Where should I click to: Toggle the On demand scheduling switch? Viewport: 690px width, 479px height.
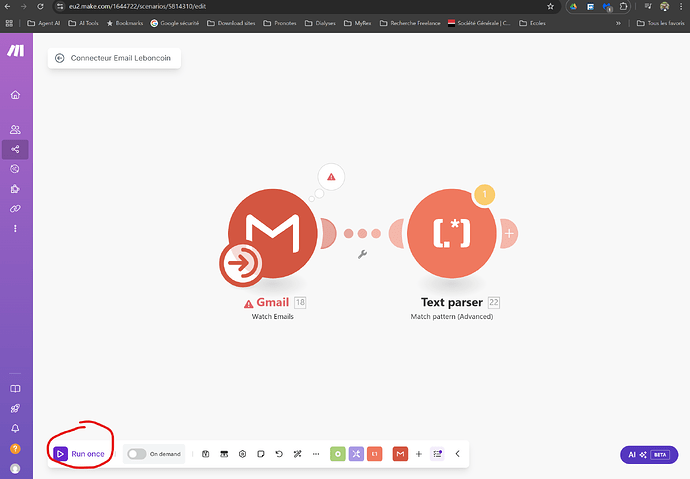(x=136, y=454)
